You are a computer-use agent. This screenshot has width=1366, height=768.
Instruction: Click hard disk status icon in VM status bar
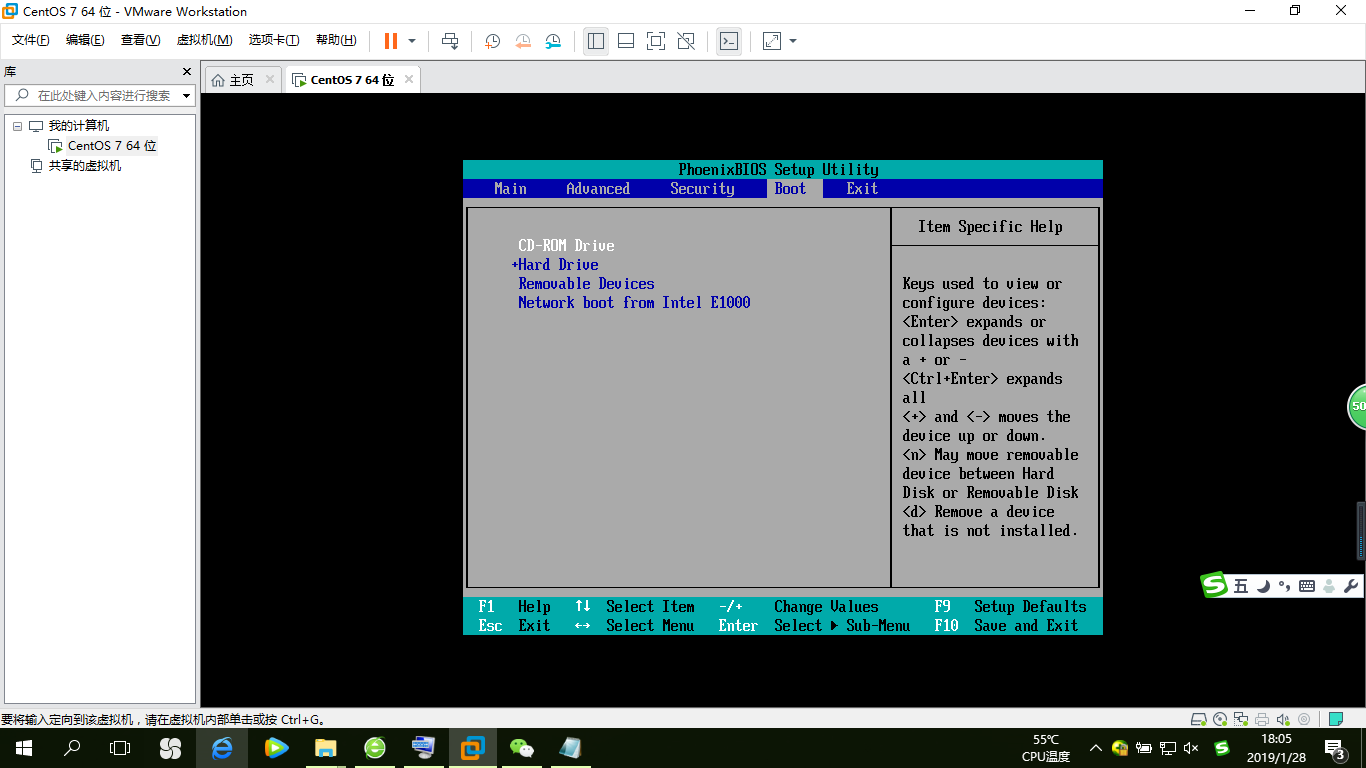pos(1198,719)
